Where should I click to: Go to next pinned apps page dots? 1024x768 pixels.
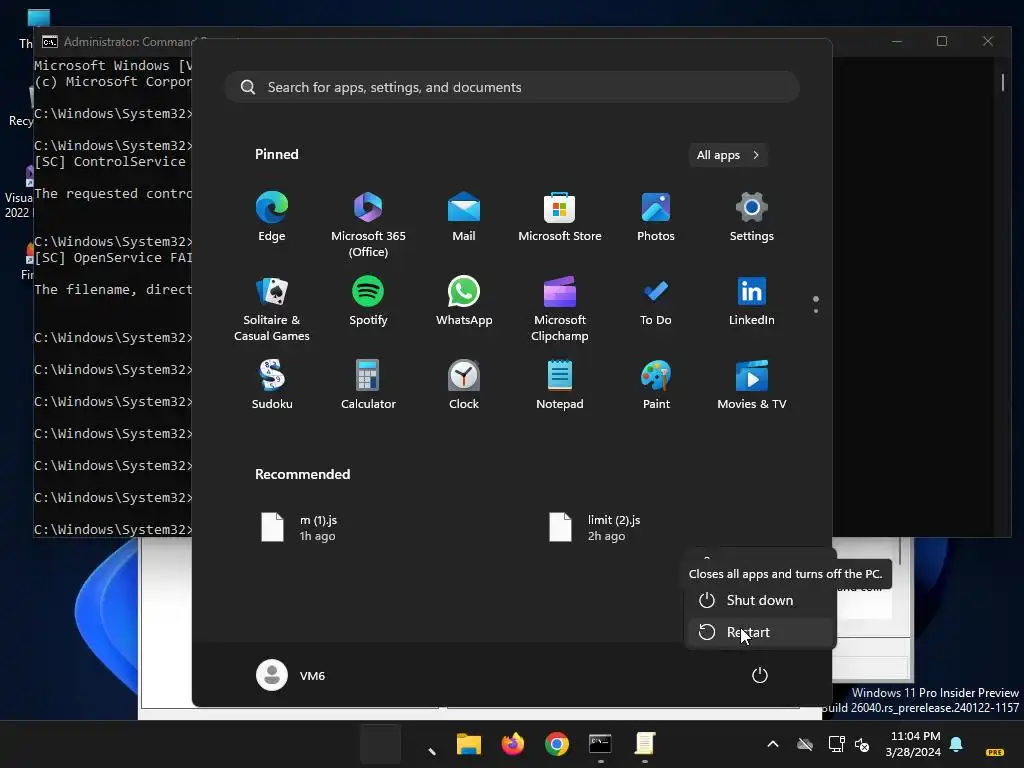tap(816, 305)
